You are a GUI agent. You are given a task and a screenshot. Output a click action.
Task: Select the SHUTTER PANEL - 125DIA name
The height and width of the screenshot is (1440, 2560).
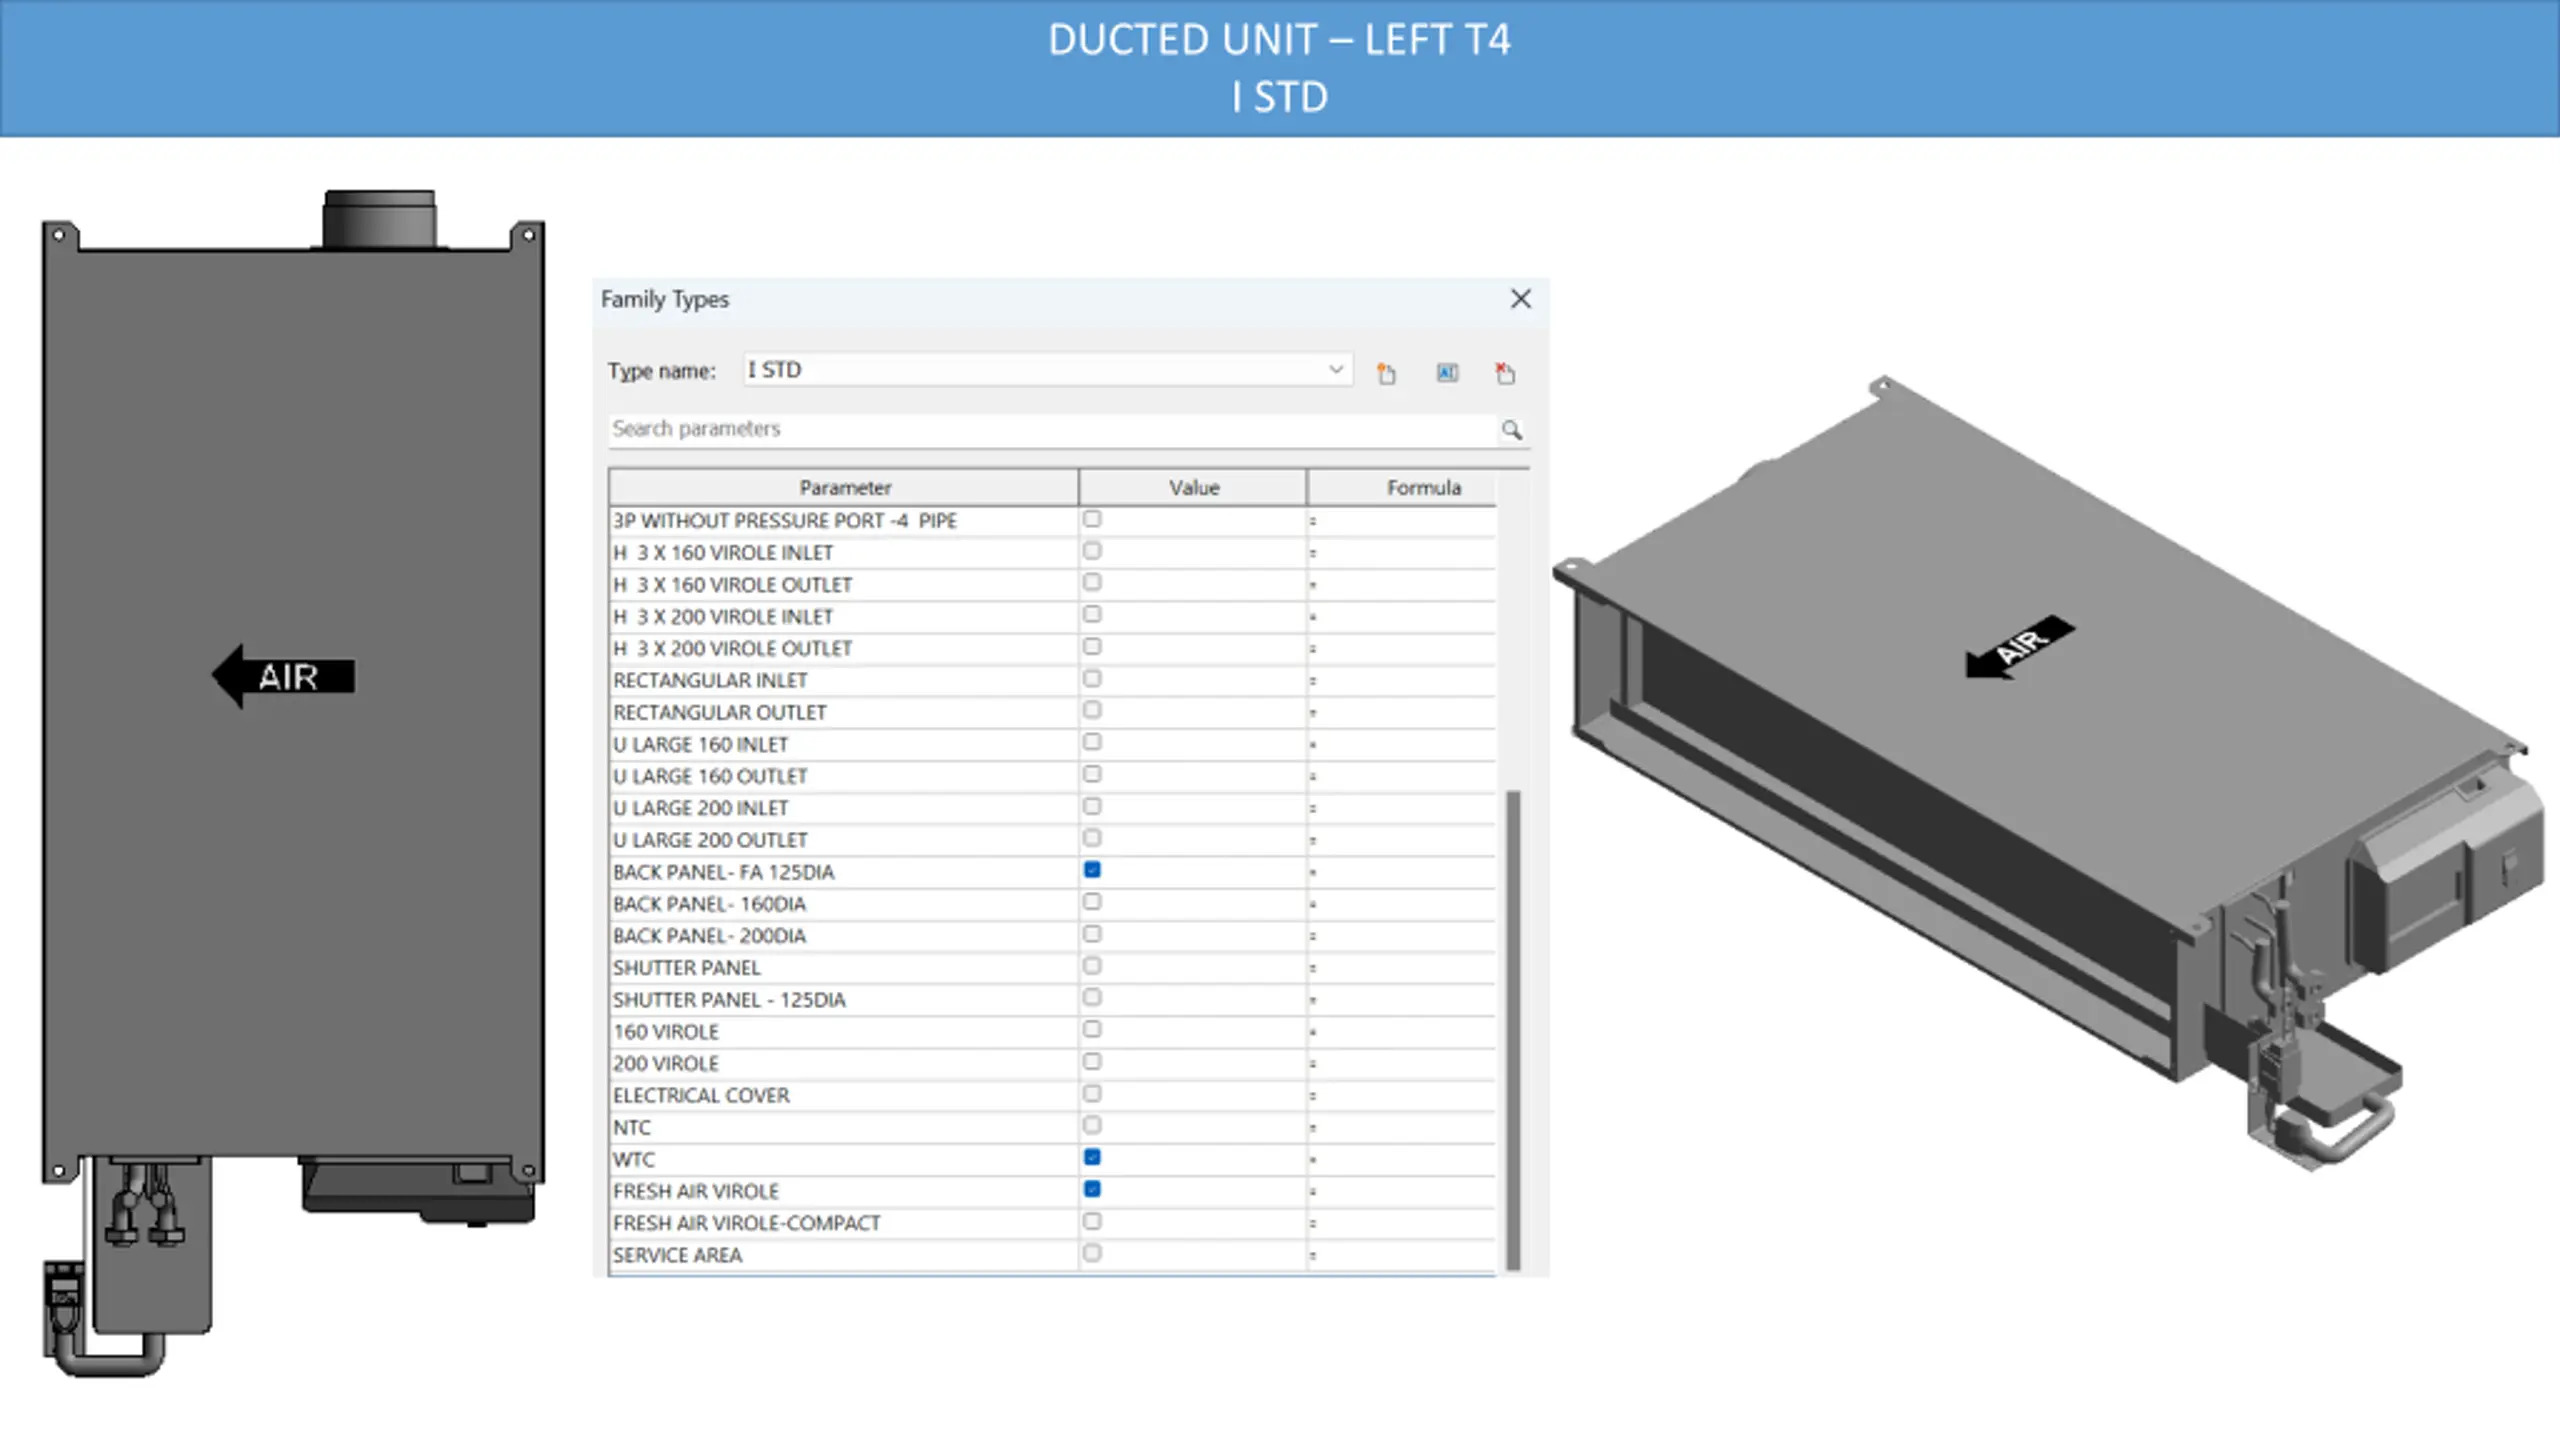pos(729,1000)
